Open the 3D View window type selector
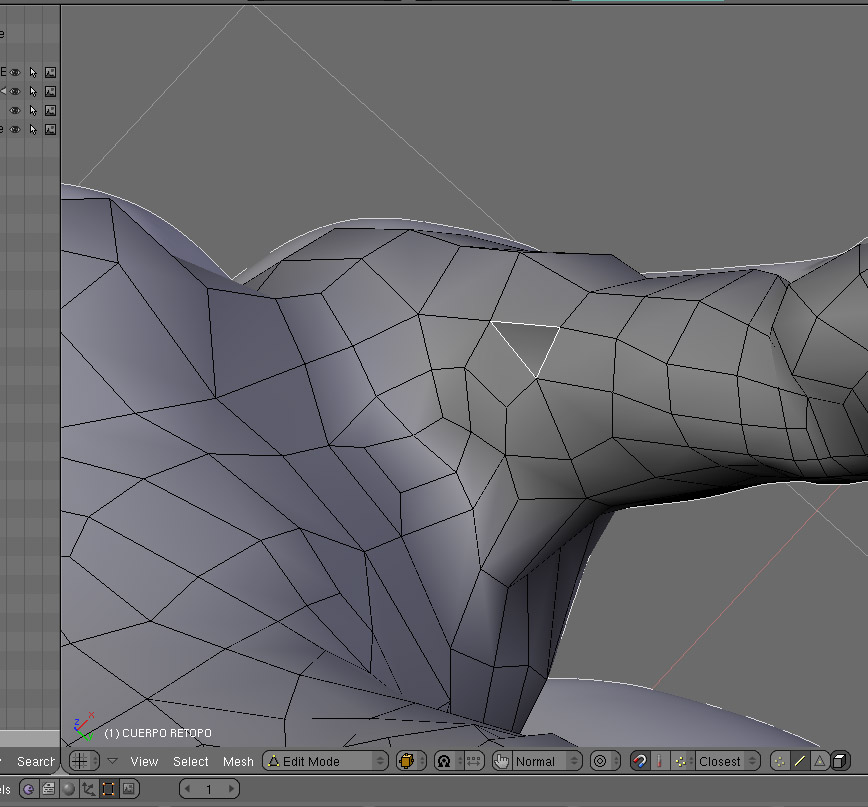 tap(84, 761)
